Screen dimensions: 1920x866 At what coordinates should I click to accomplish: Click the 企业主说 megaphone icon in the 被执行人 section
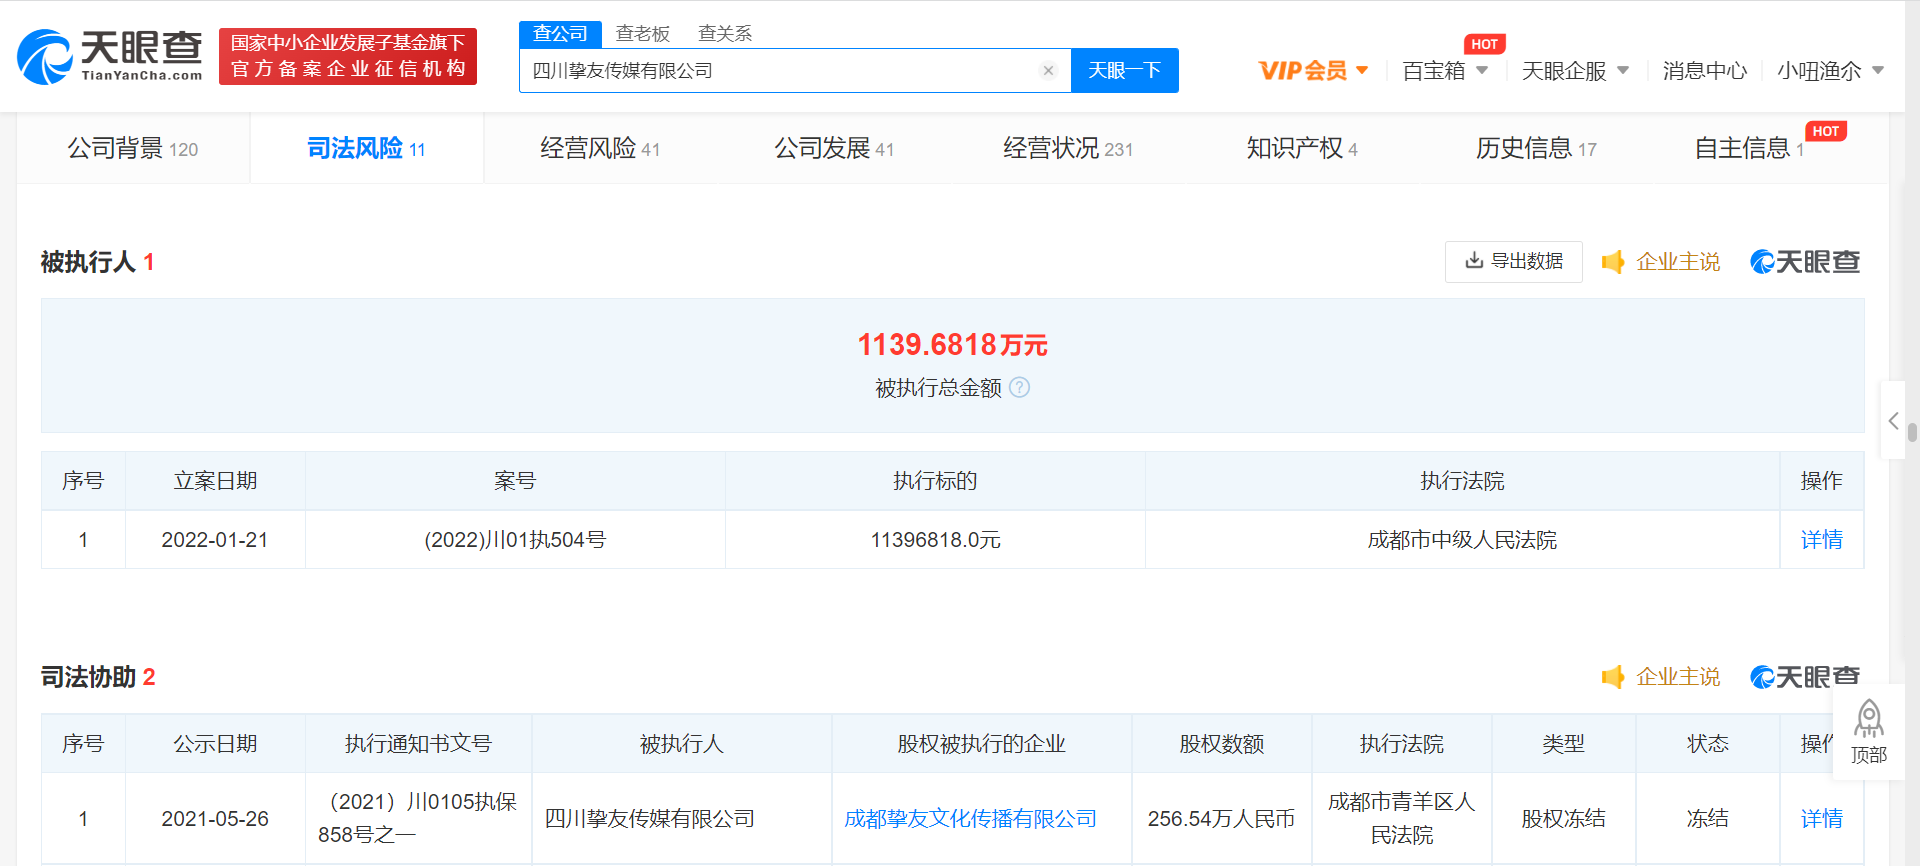point(1612,262)
